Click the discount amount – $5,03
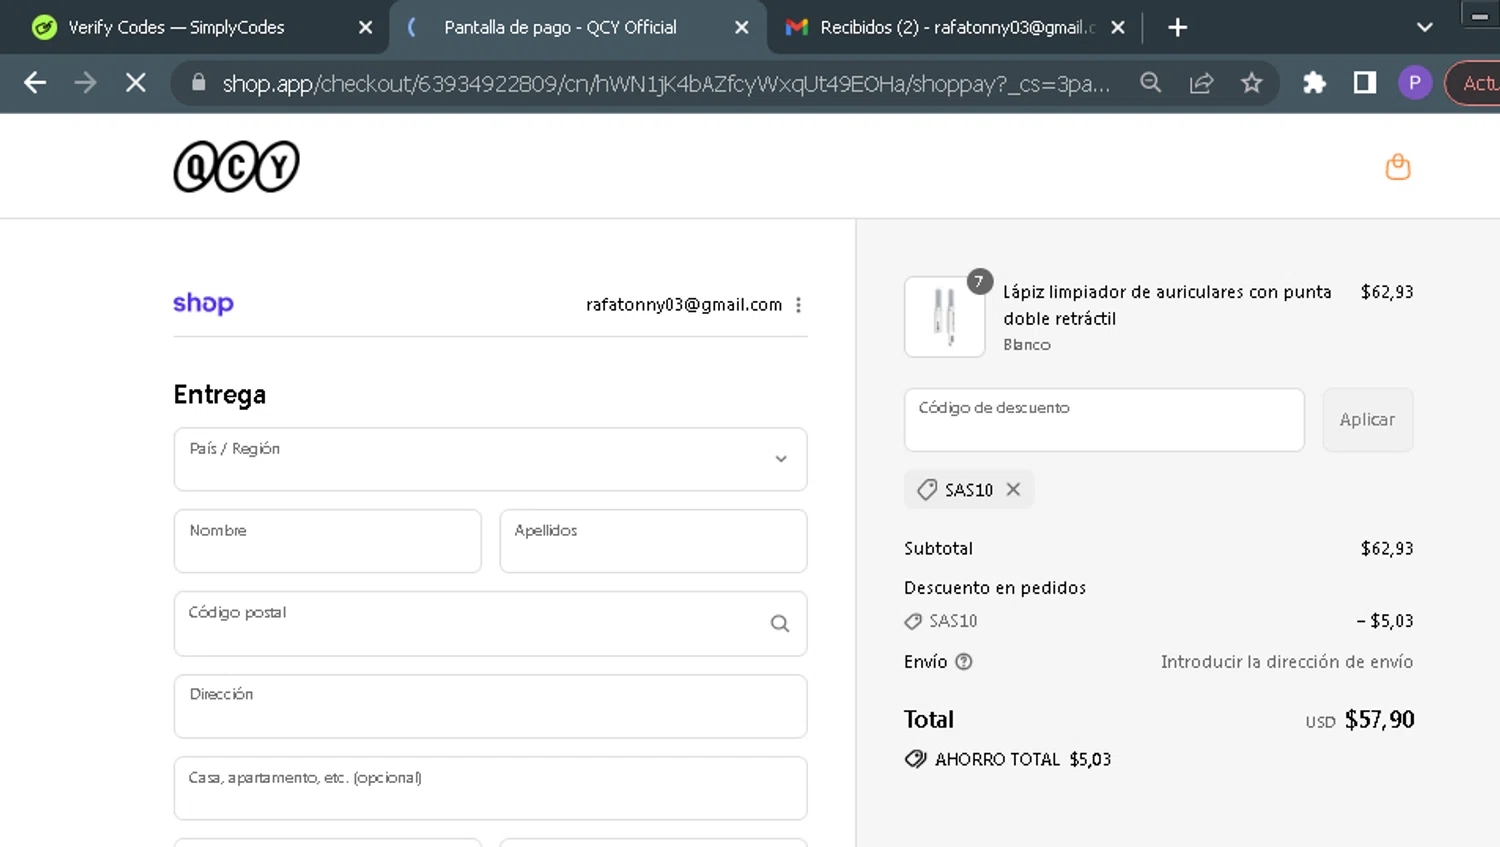 (x=1385, y=621)
